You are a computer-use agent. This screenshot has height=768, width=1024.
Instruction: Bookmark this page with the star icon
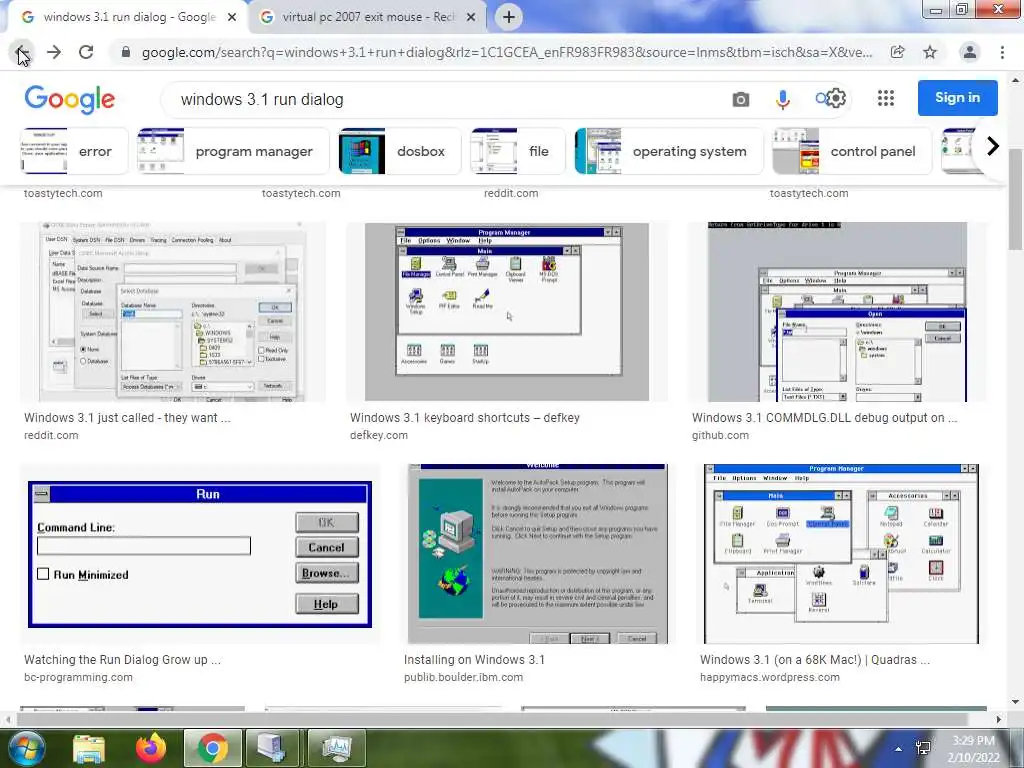point(930,52)
